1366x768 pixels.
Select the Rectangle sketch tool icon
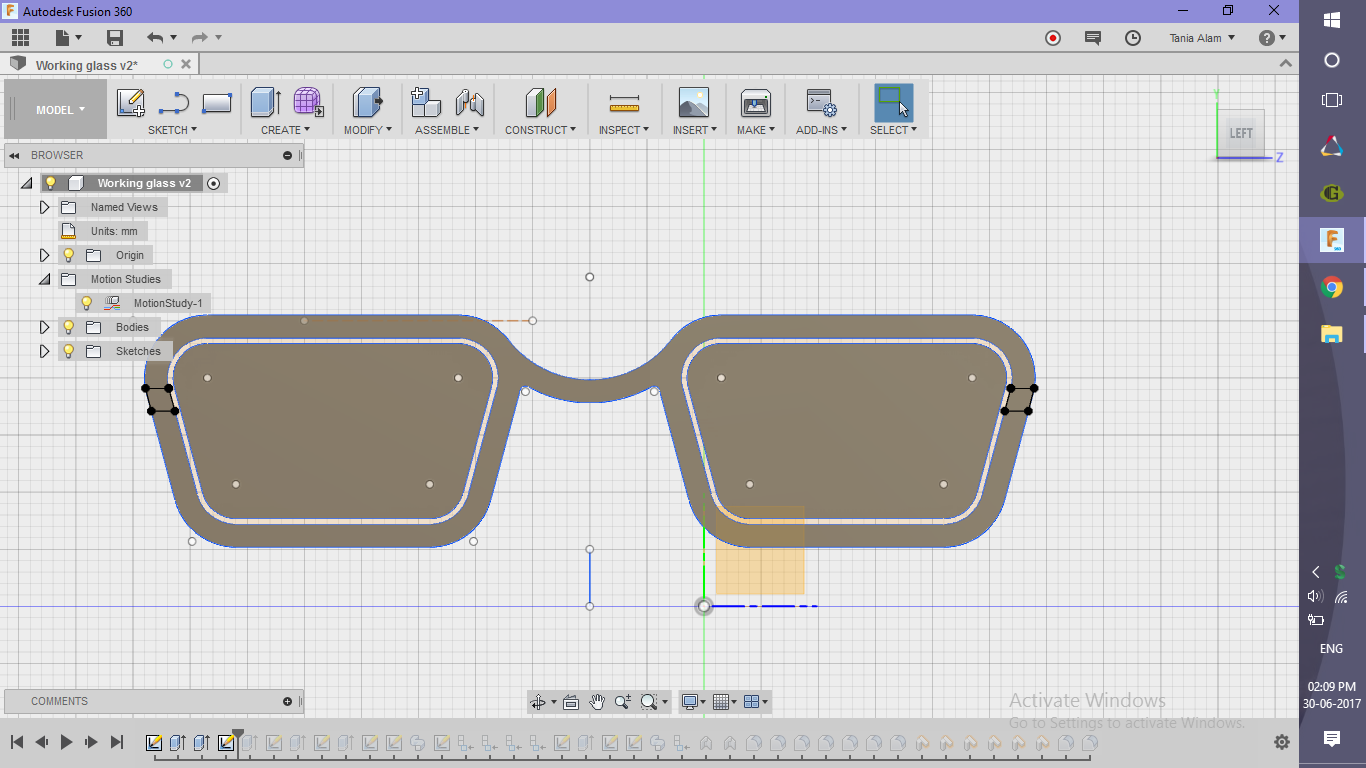click(x=217, y=102)
